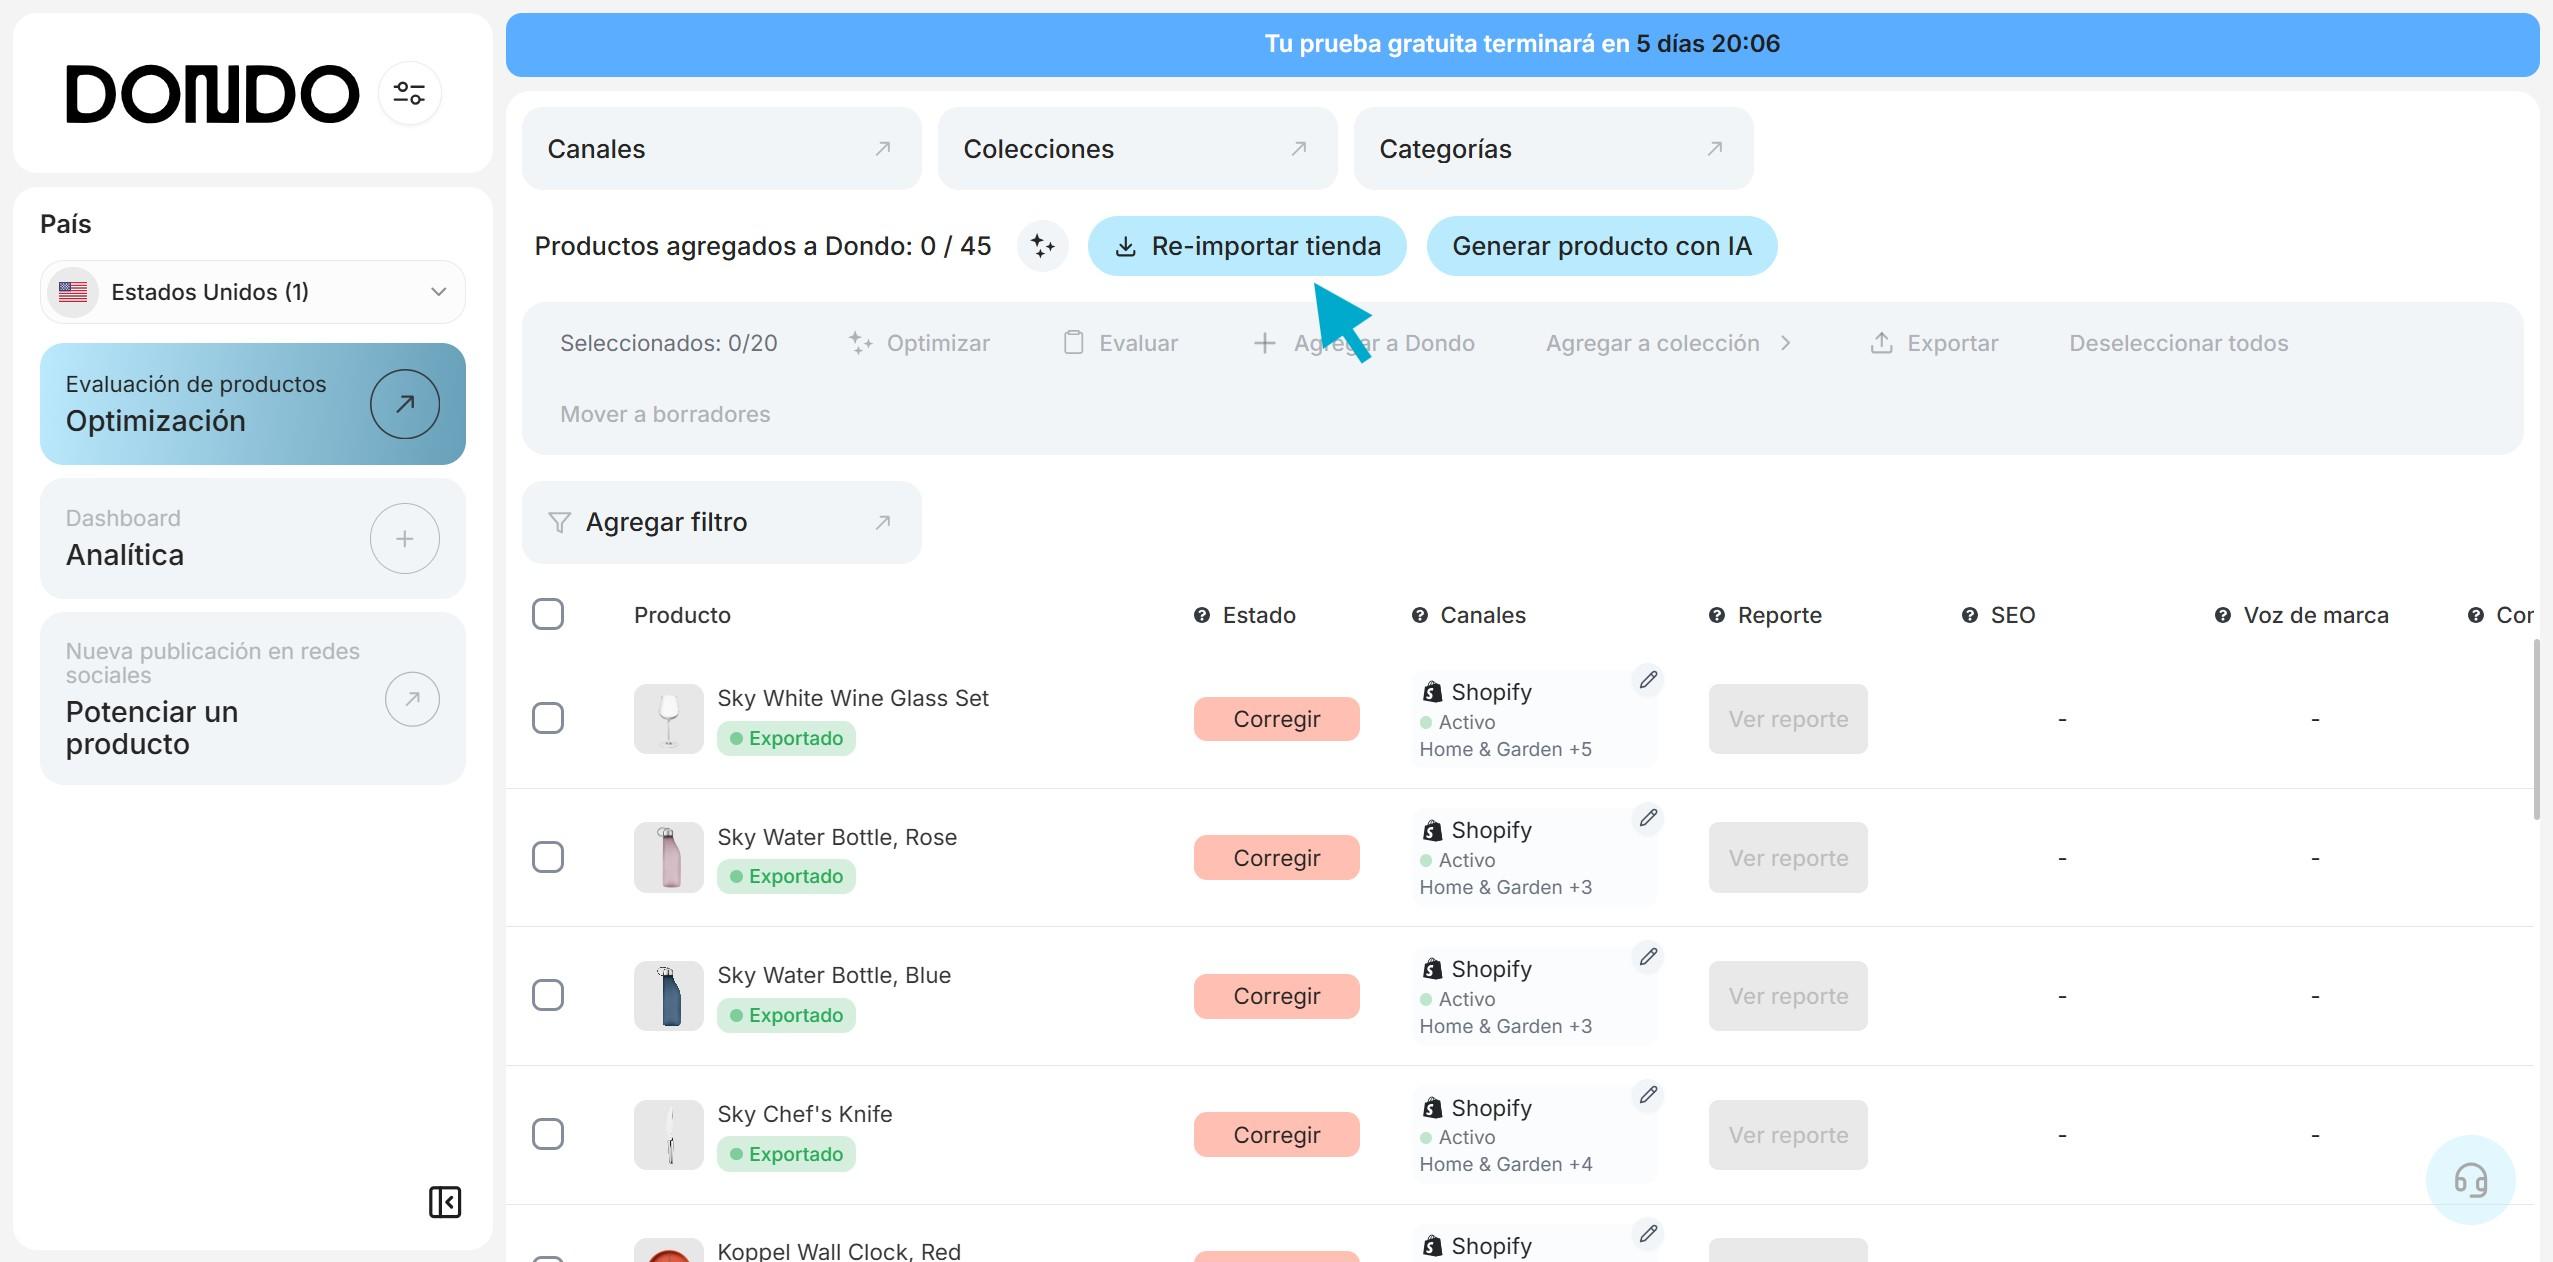Open the support headset chat bubble
Viewport: 2553px width, 1262px height.
2470,1180
